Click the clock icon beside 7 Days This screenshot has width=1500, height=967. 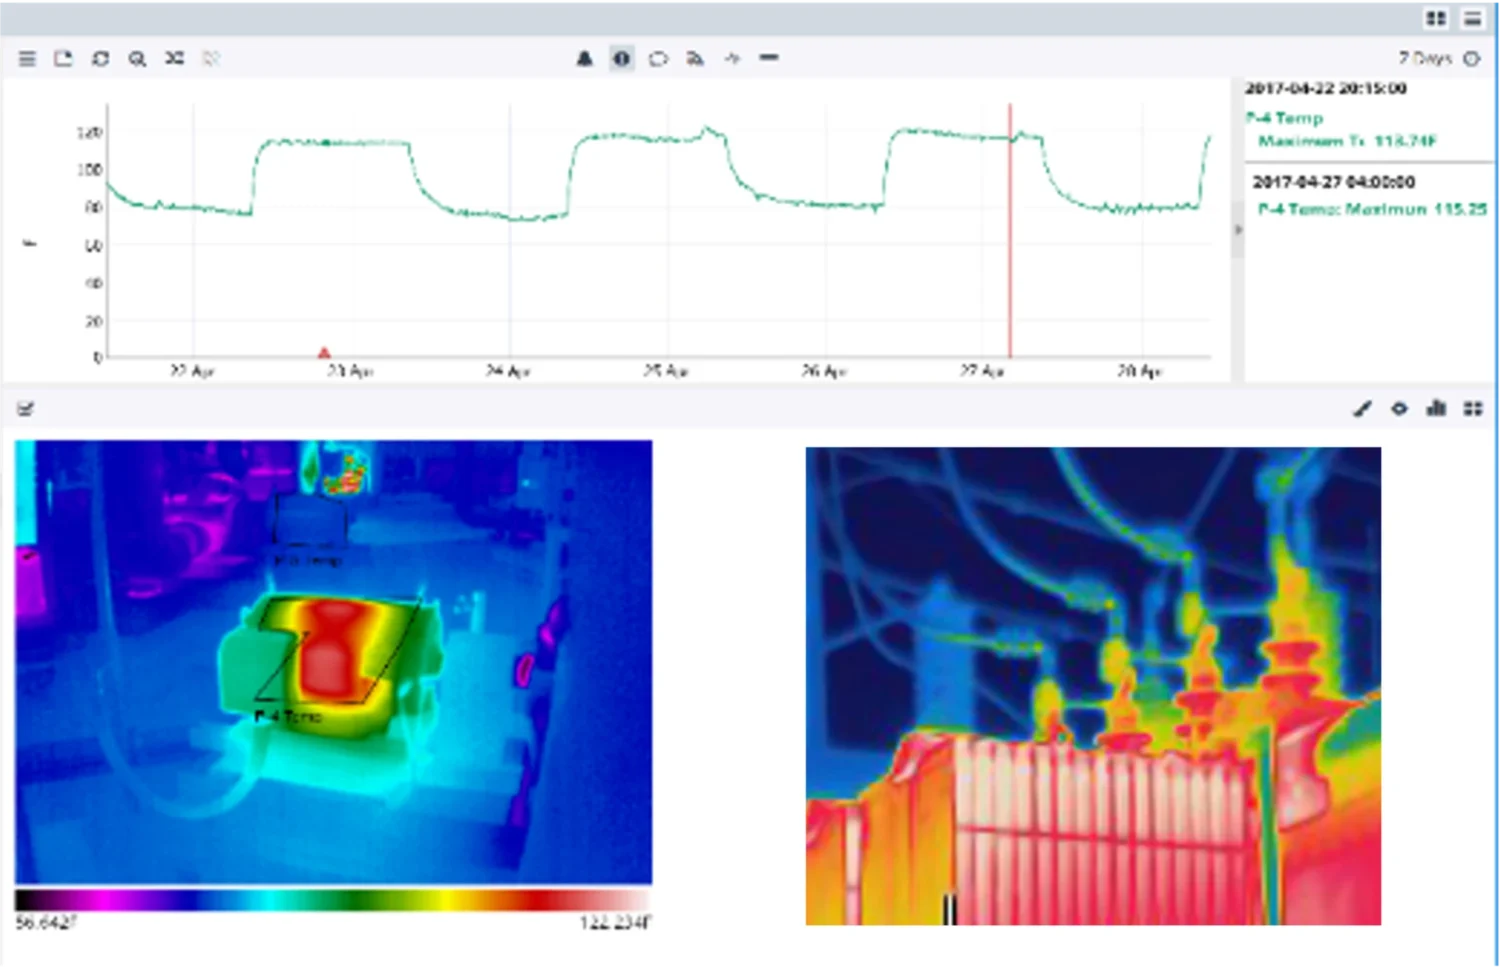coord(1472,59)
